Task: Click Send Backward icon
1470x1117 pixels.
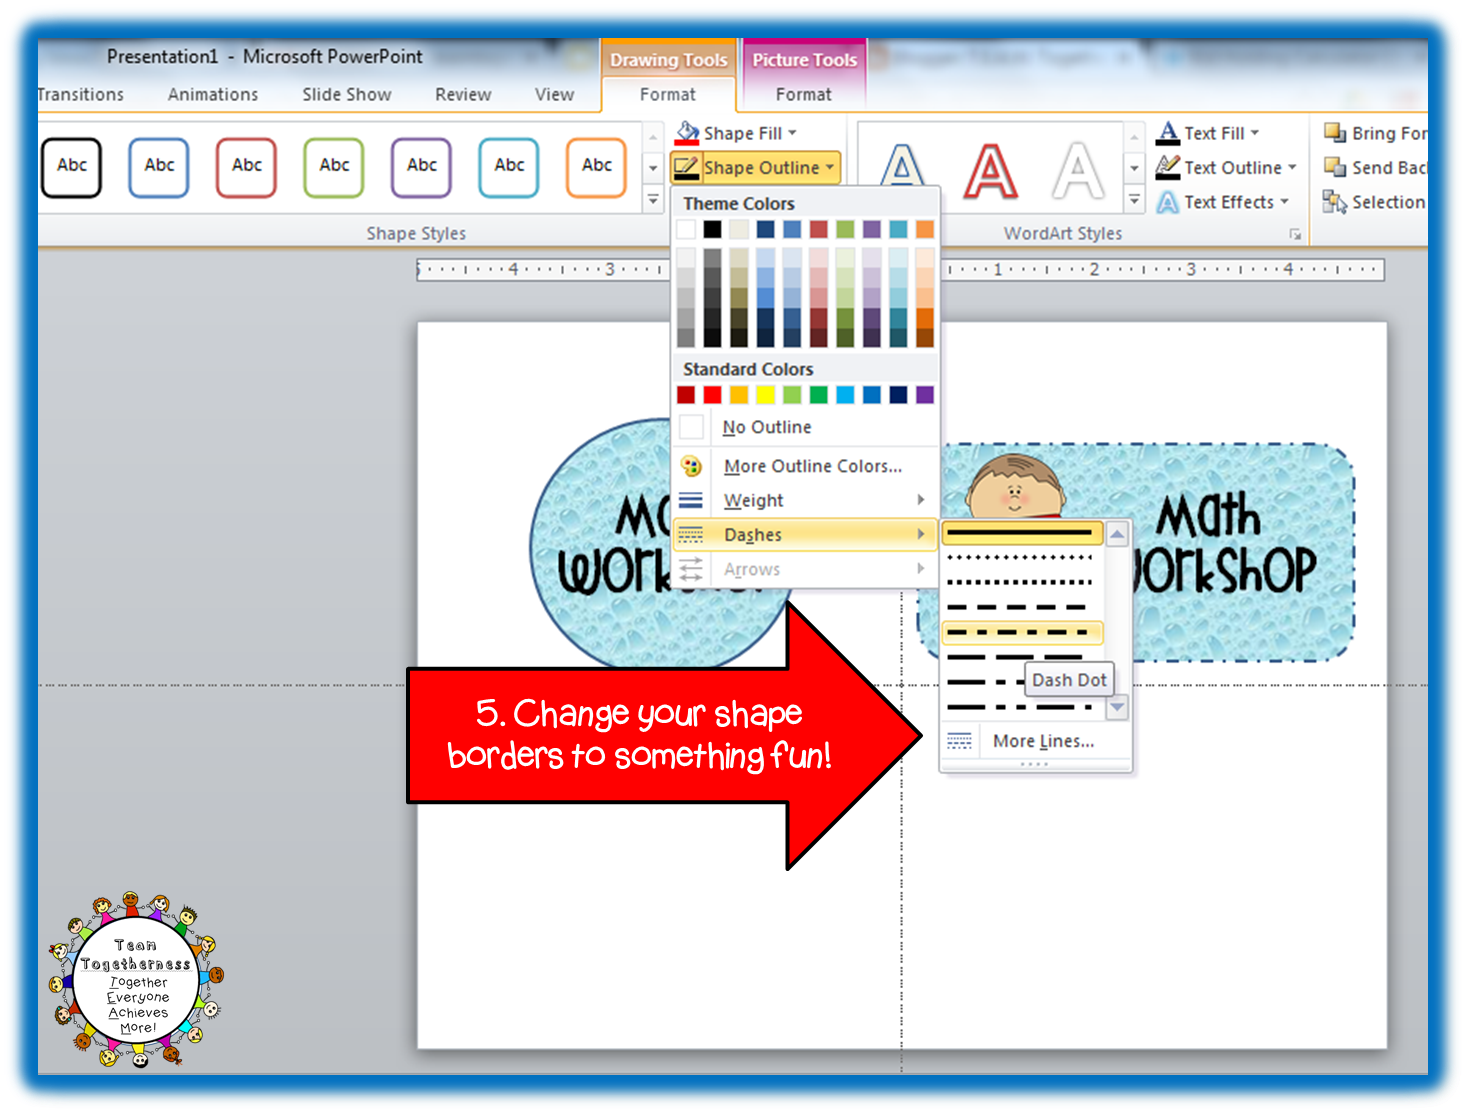Action: coord(1335,167)
